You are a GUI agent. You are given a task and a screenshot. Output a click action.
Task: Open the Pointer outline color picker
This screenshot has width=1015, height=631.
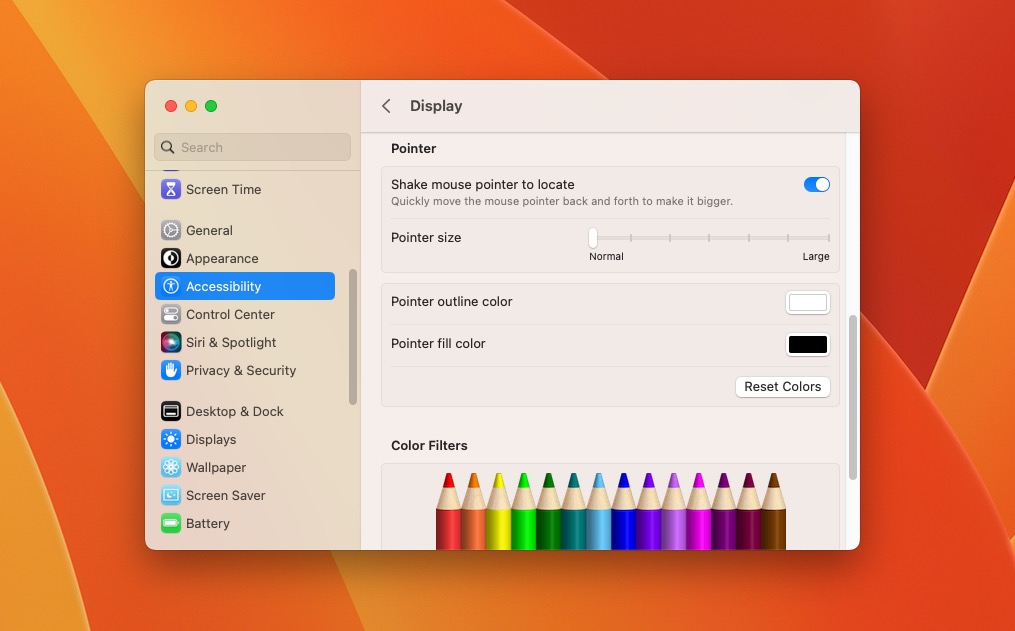pos(807,302)
